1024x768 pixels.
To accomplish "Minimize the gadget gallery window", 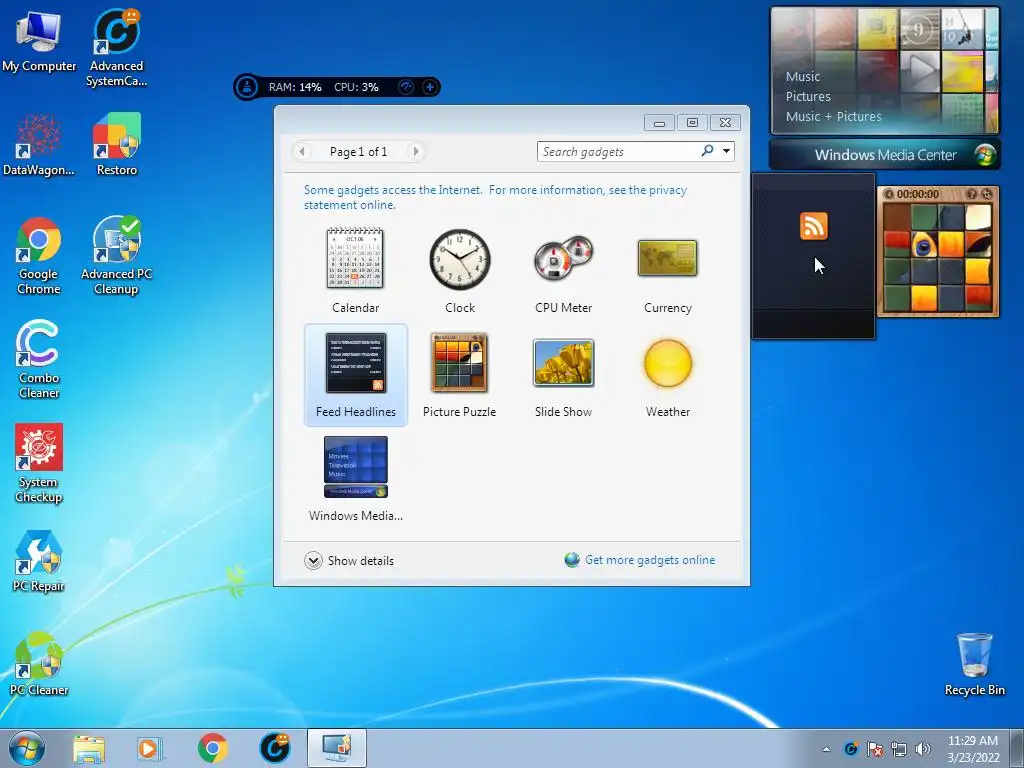I will click(660, 123).
